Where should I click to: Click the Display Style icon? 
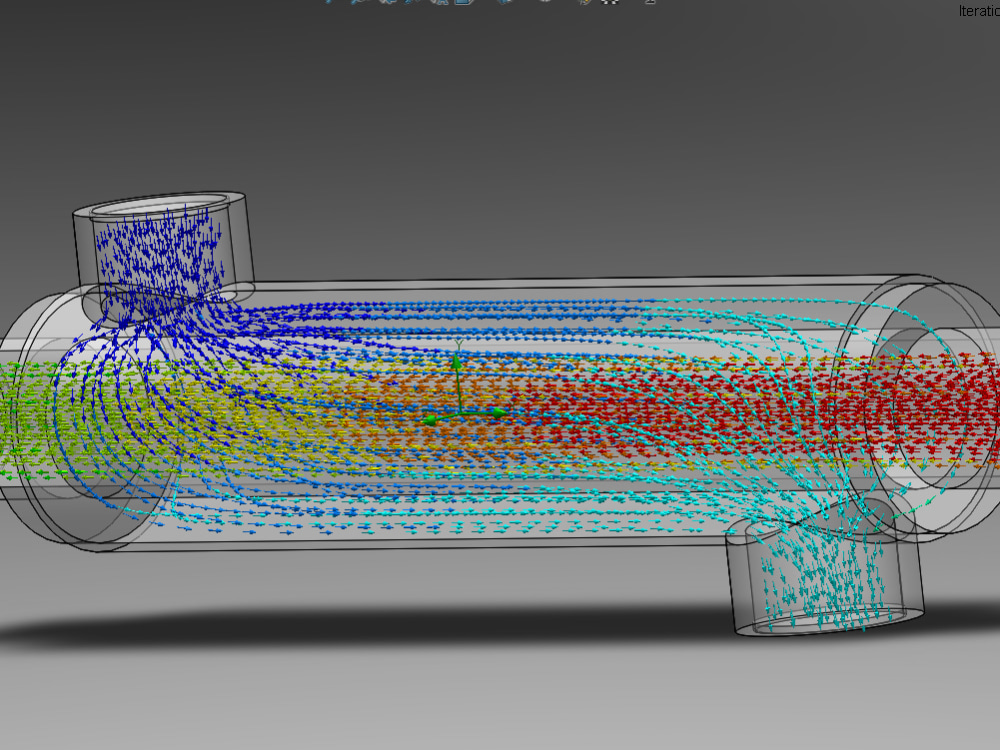[x=462, y=4]
